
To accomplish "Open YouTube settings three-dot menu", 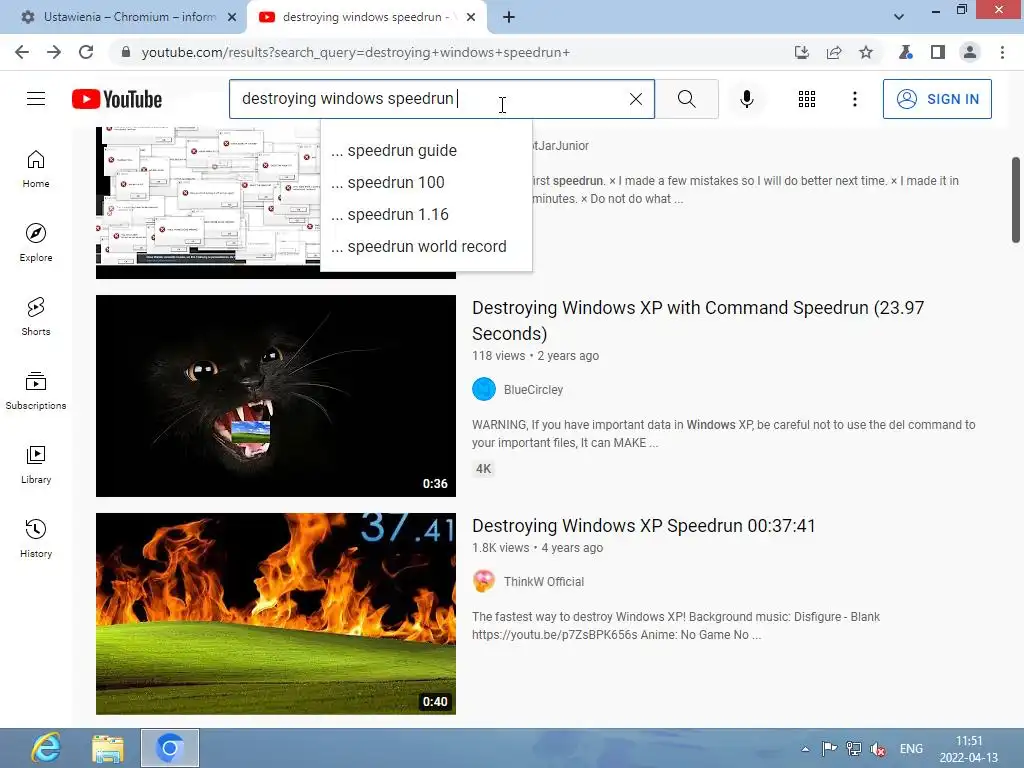I will [x=854, y=99].
